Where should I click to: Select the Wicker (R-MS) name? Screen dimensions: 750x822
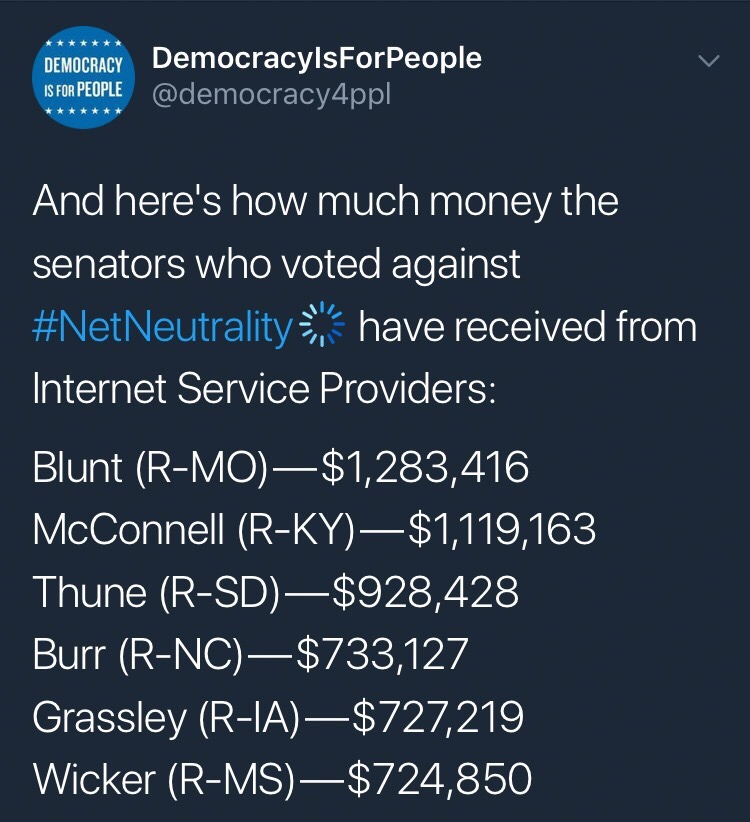click(163, 779)
